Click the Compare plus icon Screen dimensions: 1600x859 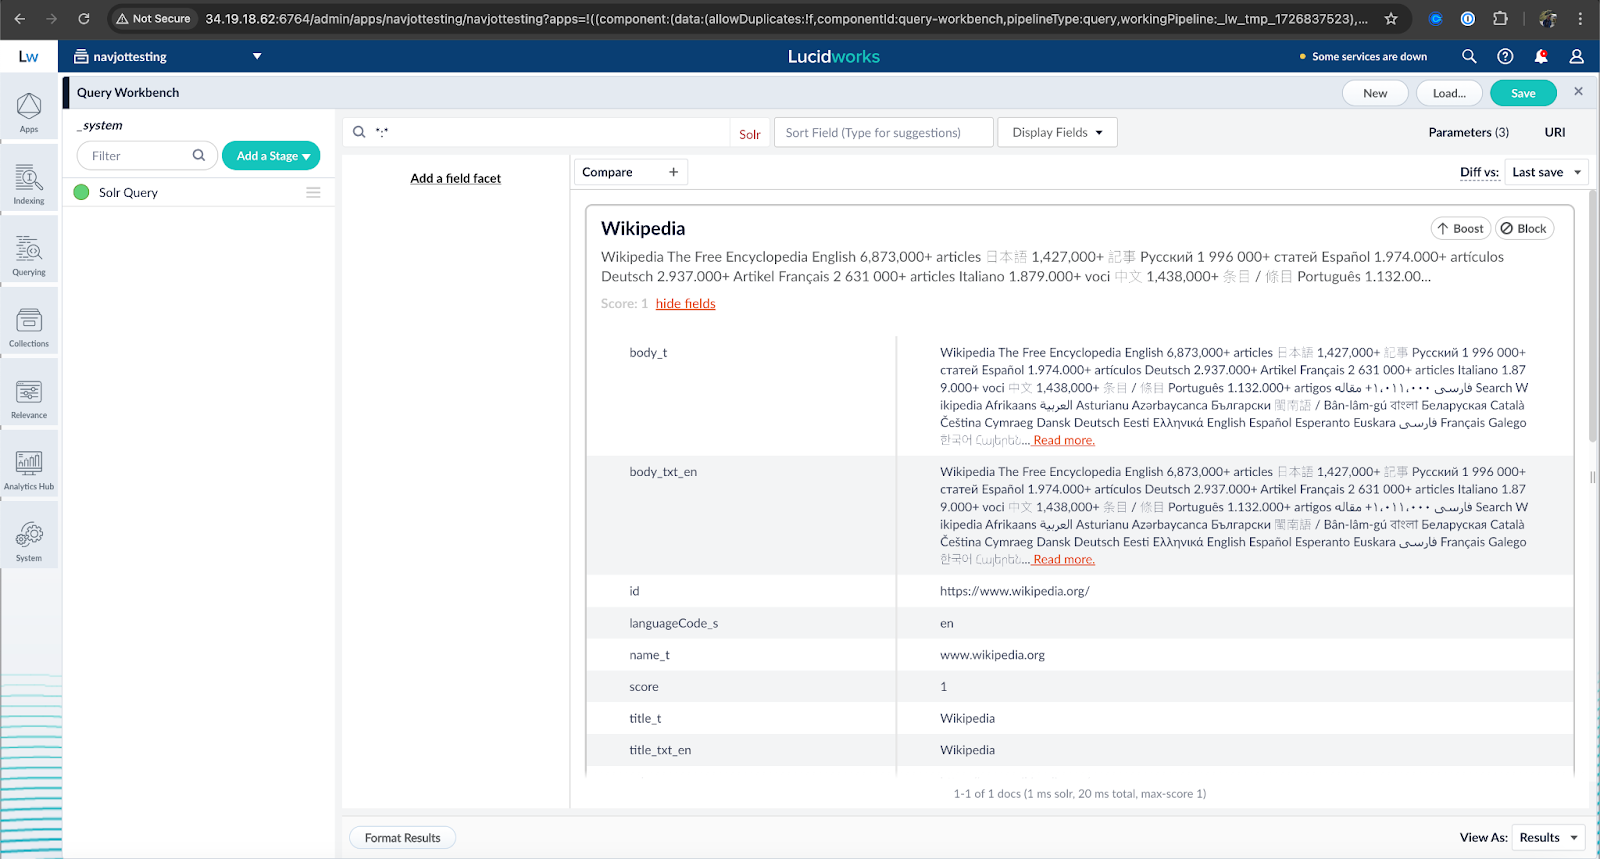674,172
